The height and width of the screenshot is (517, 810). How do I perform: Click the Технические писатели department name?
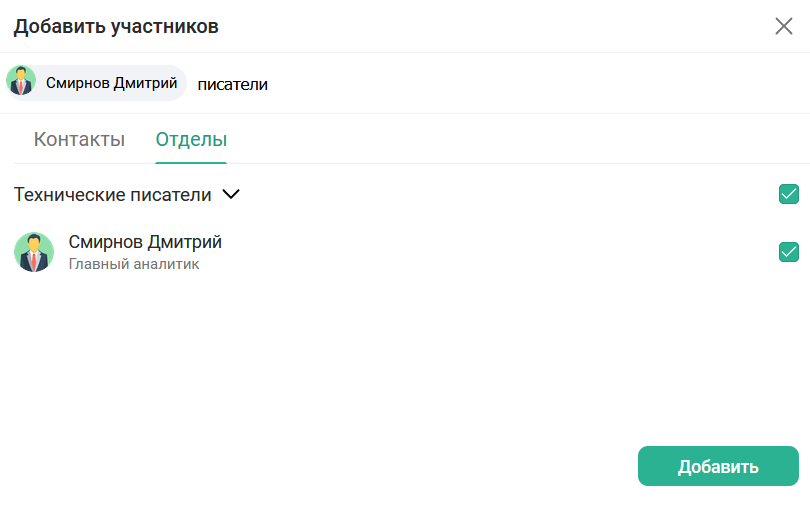click(x=112, y=194)
